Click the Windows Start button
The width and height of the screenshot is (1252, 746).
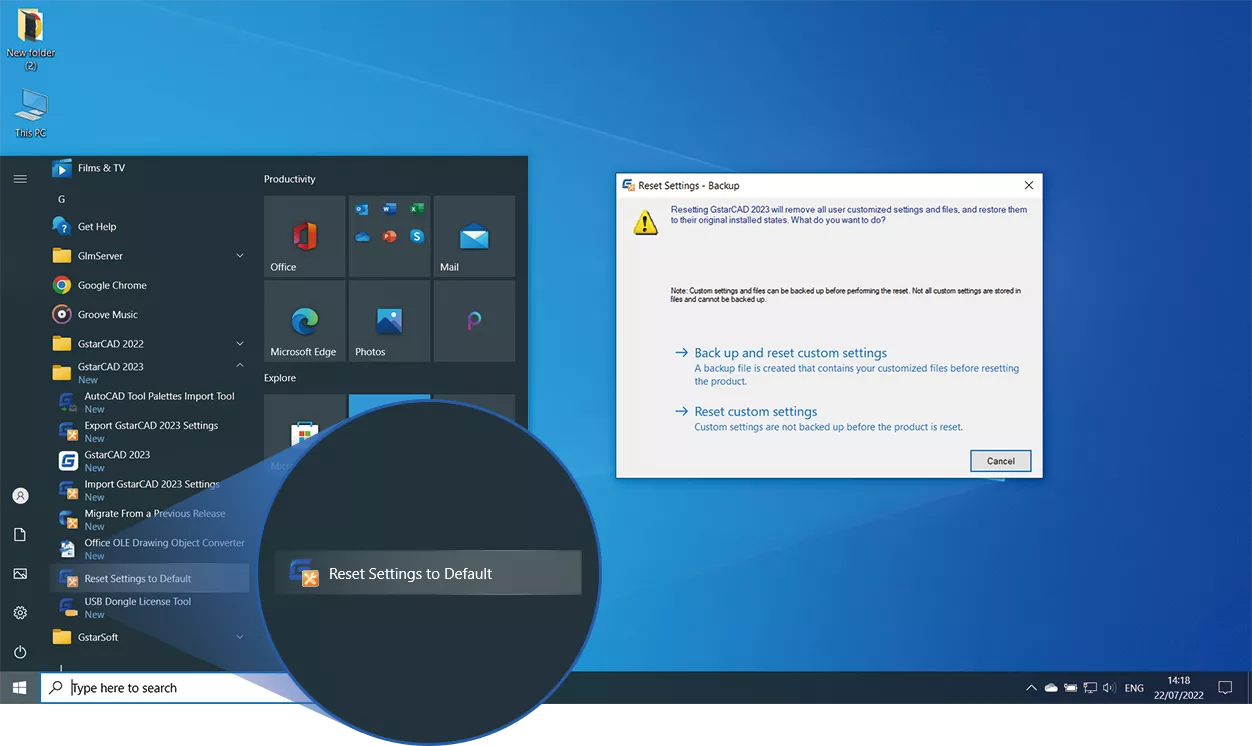click(x=19, y=688)
